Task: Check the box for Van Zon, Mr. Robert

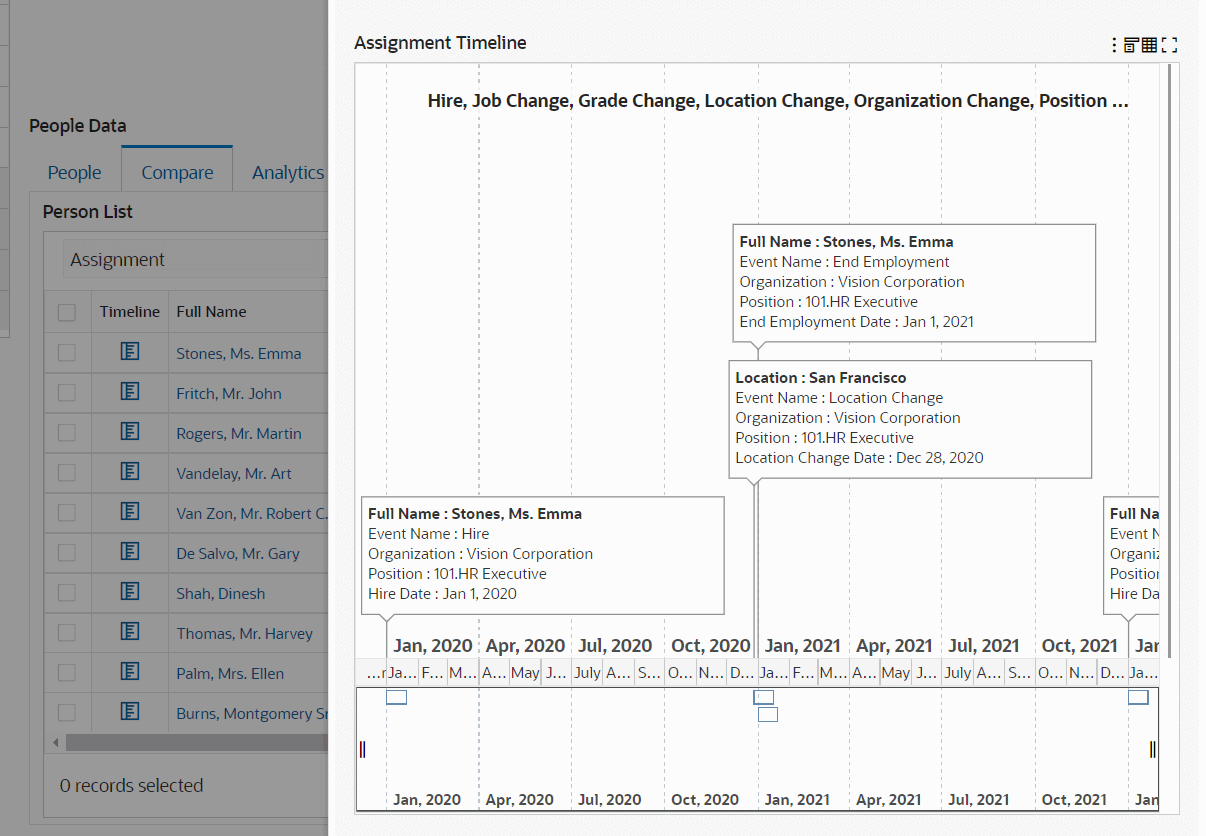Action: (x=67, y=512)
